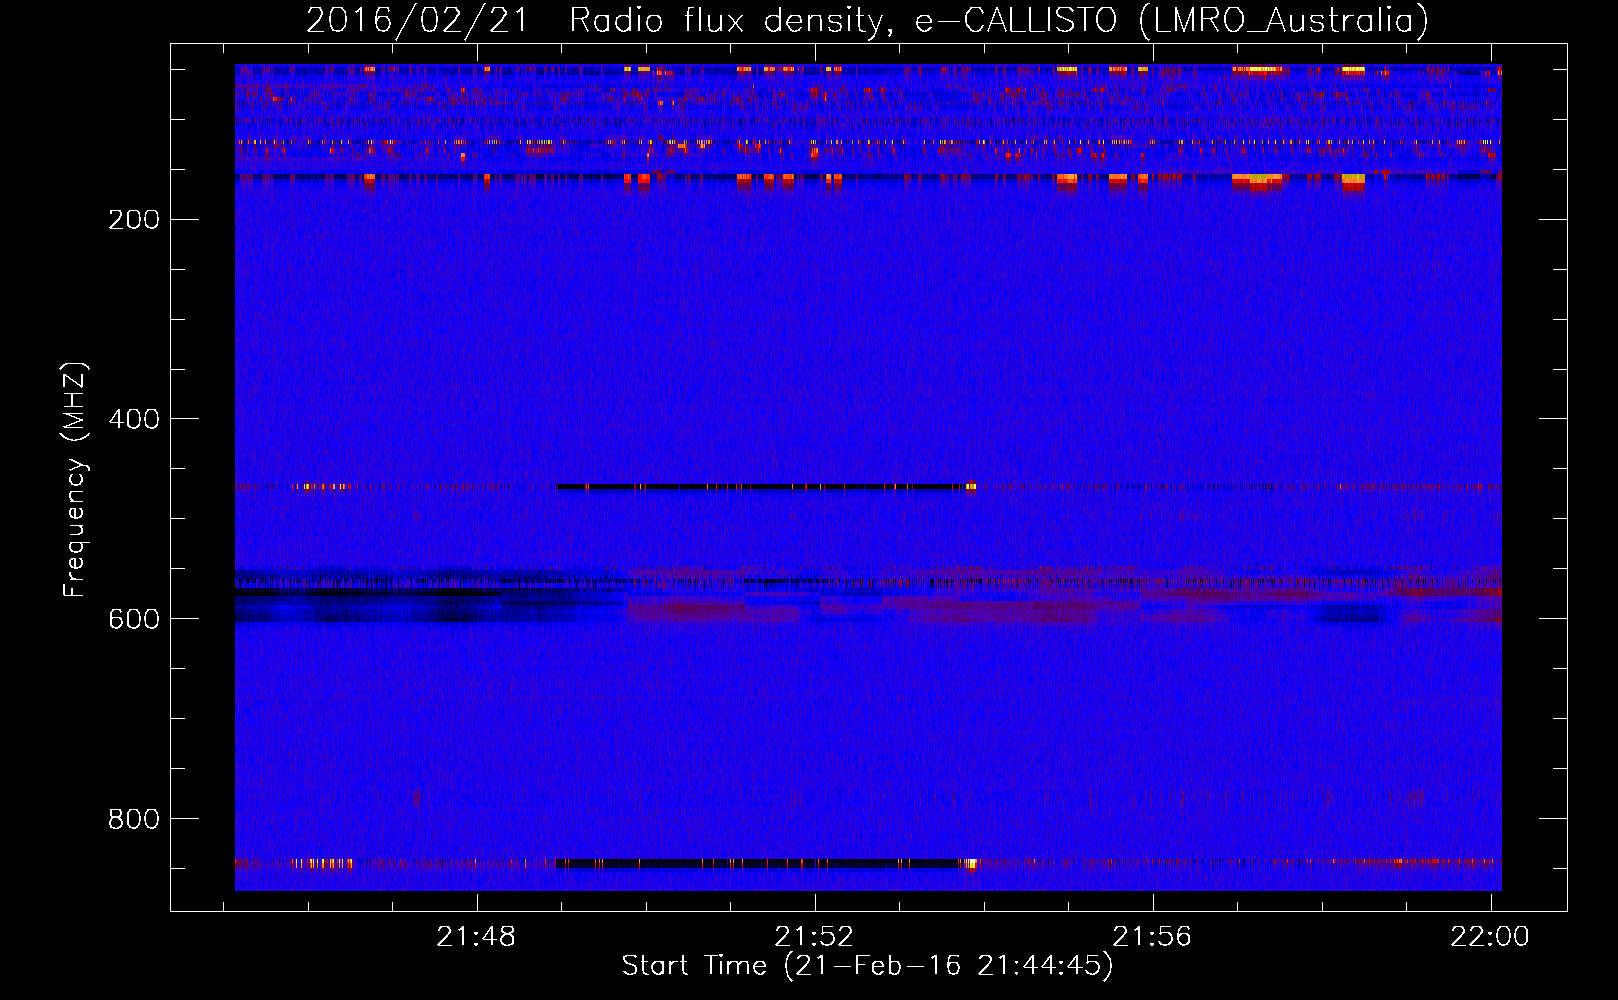This screenshot has height=1000, width=1618.
Task: Click the plot title "Radio flux density, e-CALLISTO (LMRO_Australia)"
Action: click(x=999, y=20)
